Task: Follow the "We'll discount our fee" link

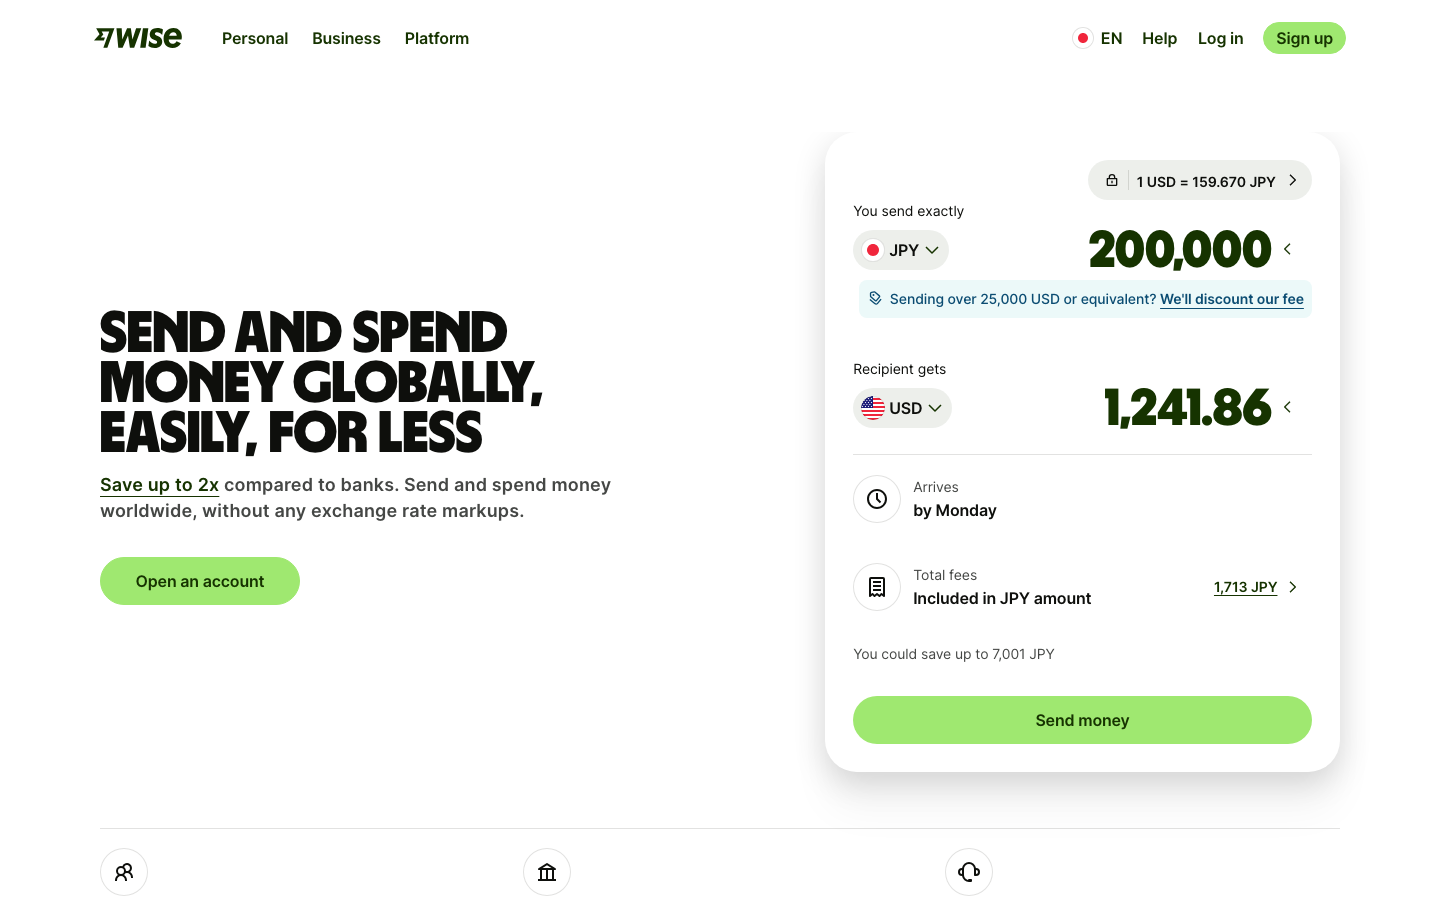Action: (1231, 299)
